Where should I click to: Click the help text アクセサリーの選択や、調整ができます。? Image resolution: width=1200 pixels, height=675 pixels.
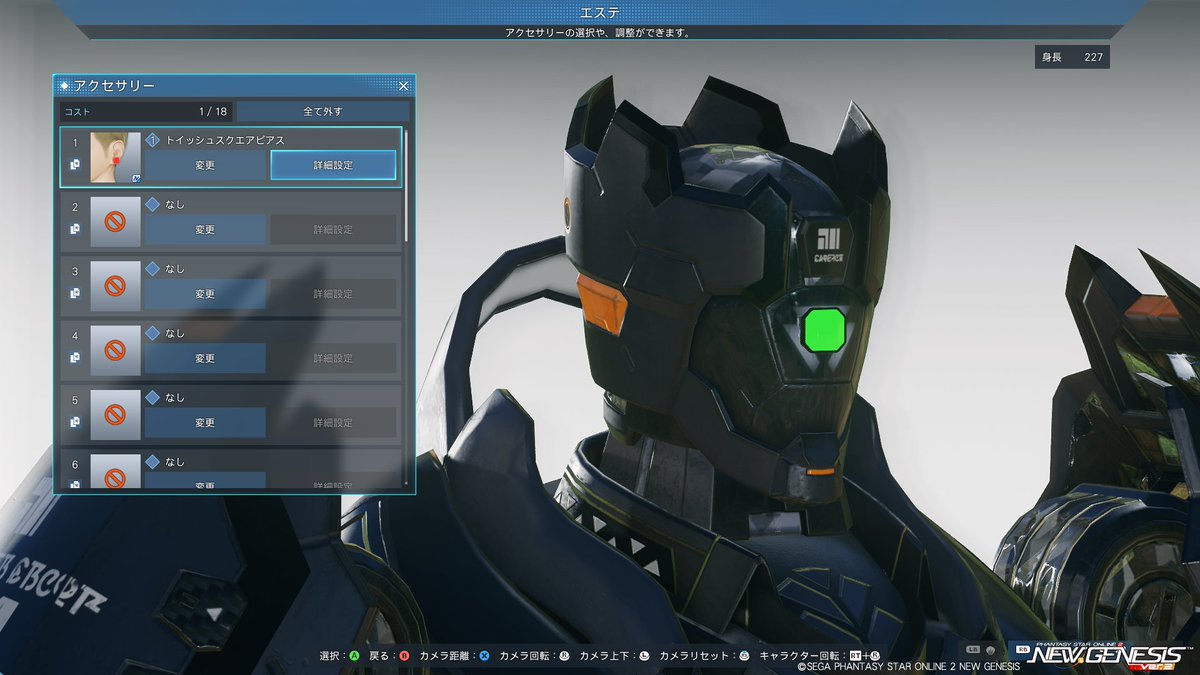tap(598, 32)
